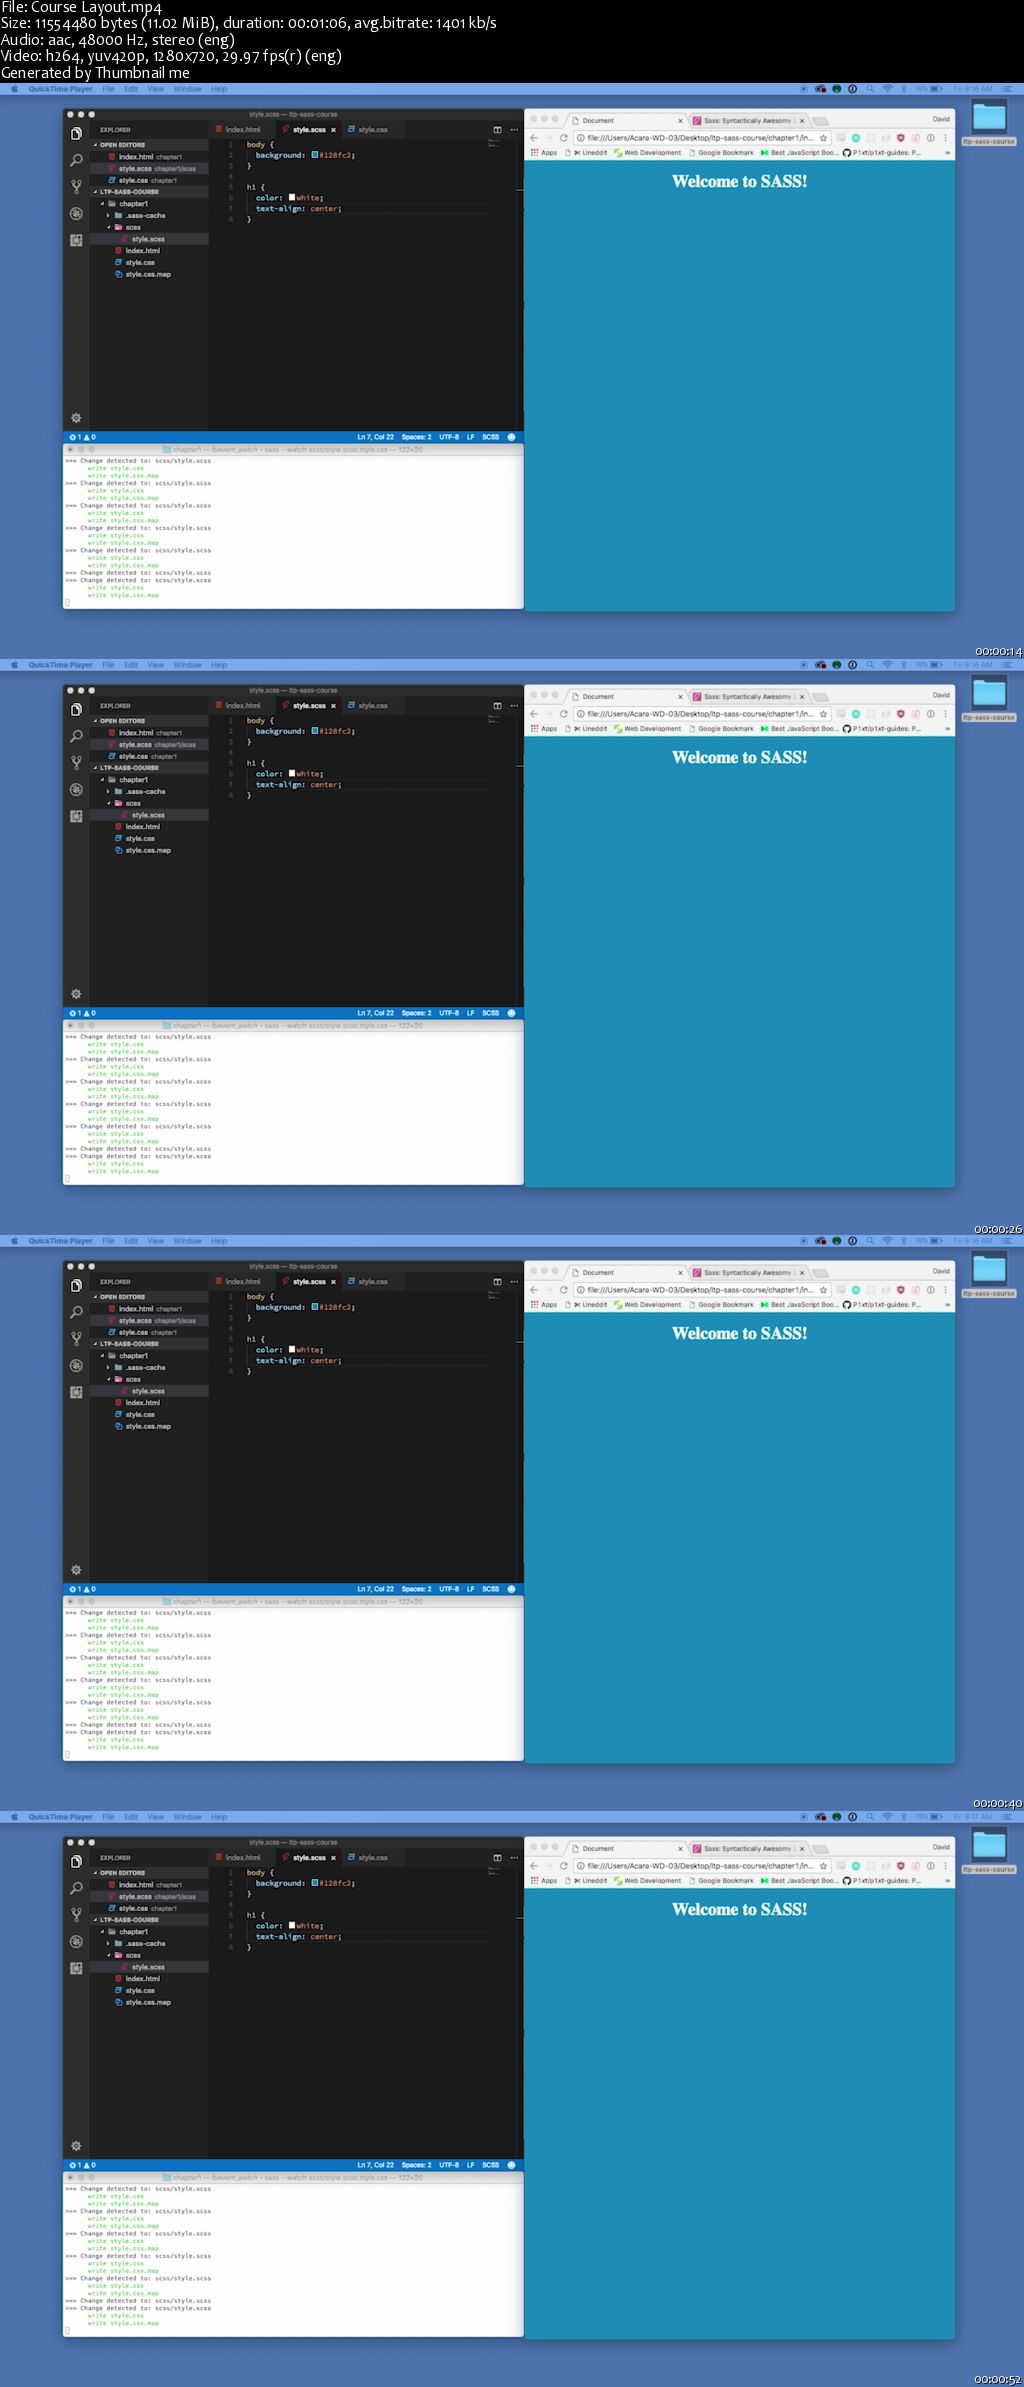Click #128fc2 color swatch in 00:00:52 frame
The width and height of the screenshot is (1024, 2387).
[315, 1883]
